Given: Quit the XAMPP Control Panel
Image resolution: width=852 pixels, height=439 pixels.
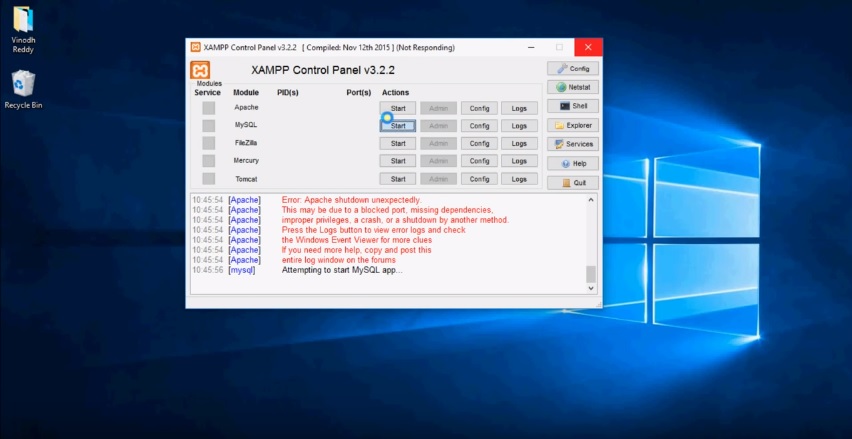Looking at the screenshot, I should click(573, 183).
